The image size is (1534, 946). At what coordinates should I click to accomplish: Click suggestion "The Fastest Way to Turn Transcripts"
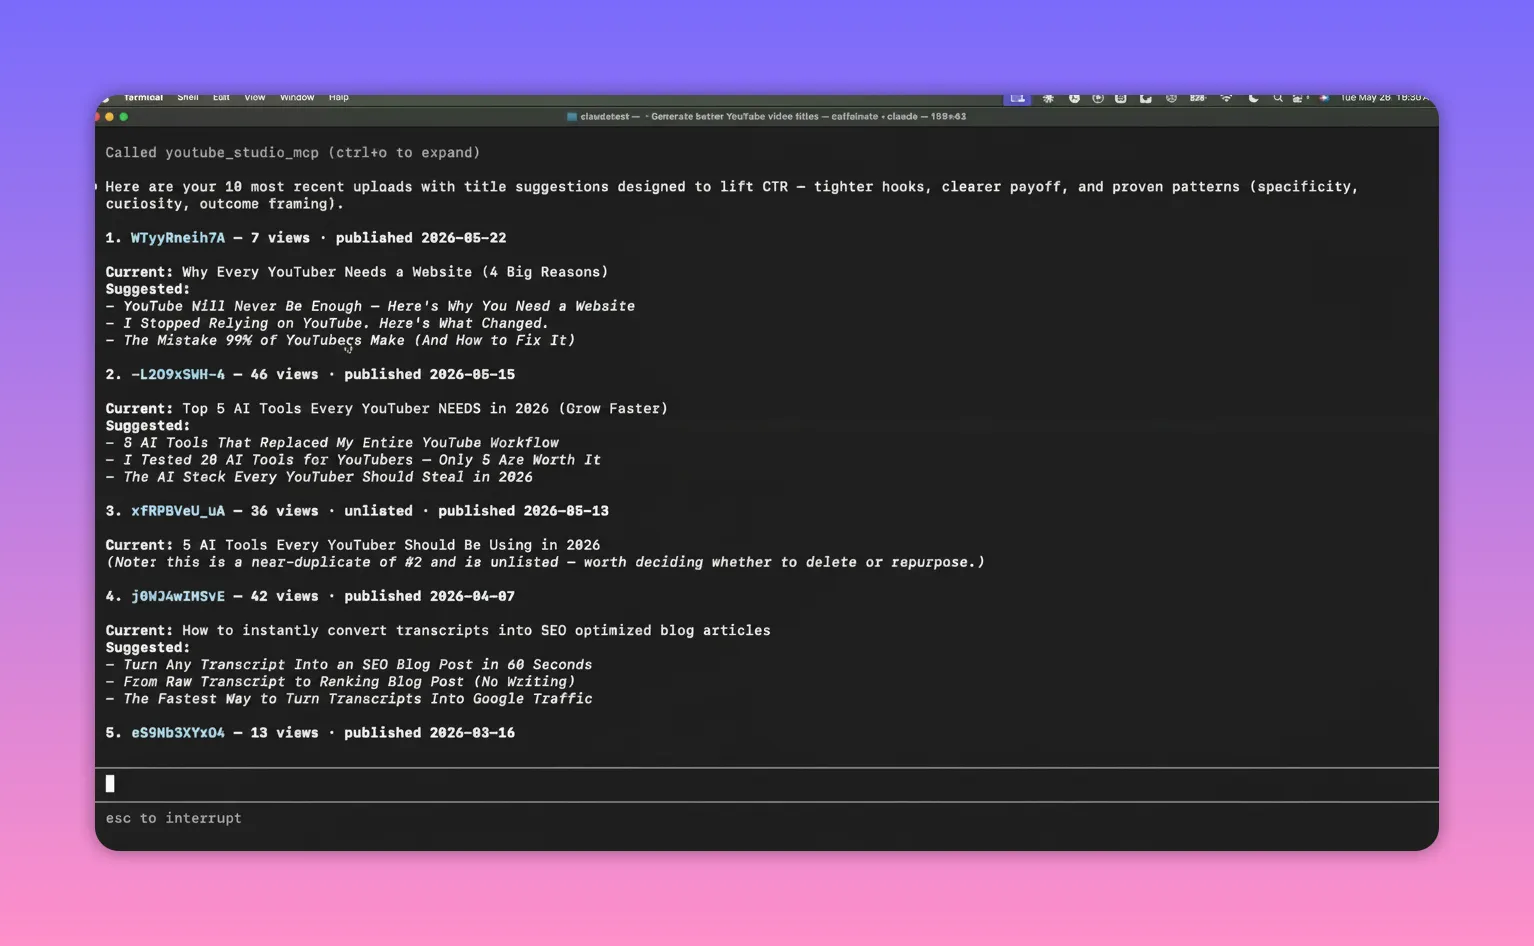[358, 699]
